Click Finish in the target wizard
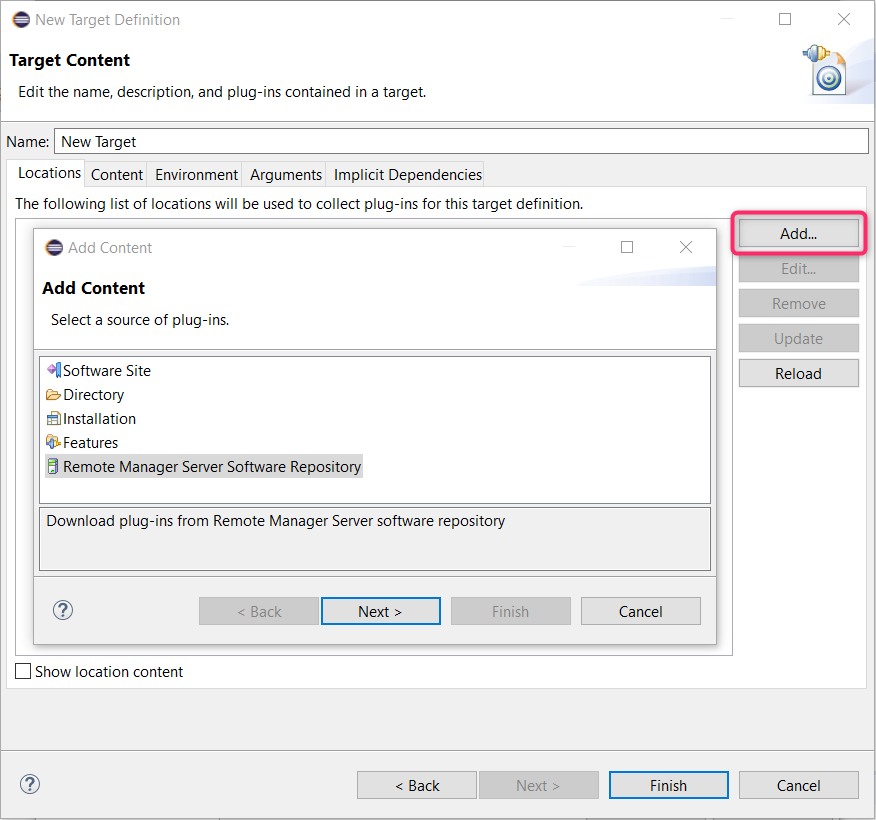Image resolution: width=876 pixels, height=820 pixels. (668, 785)
